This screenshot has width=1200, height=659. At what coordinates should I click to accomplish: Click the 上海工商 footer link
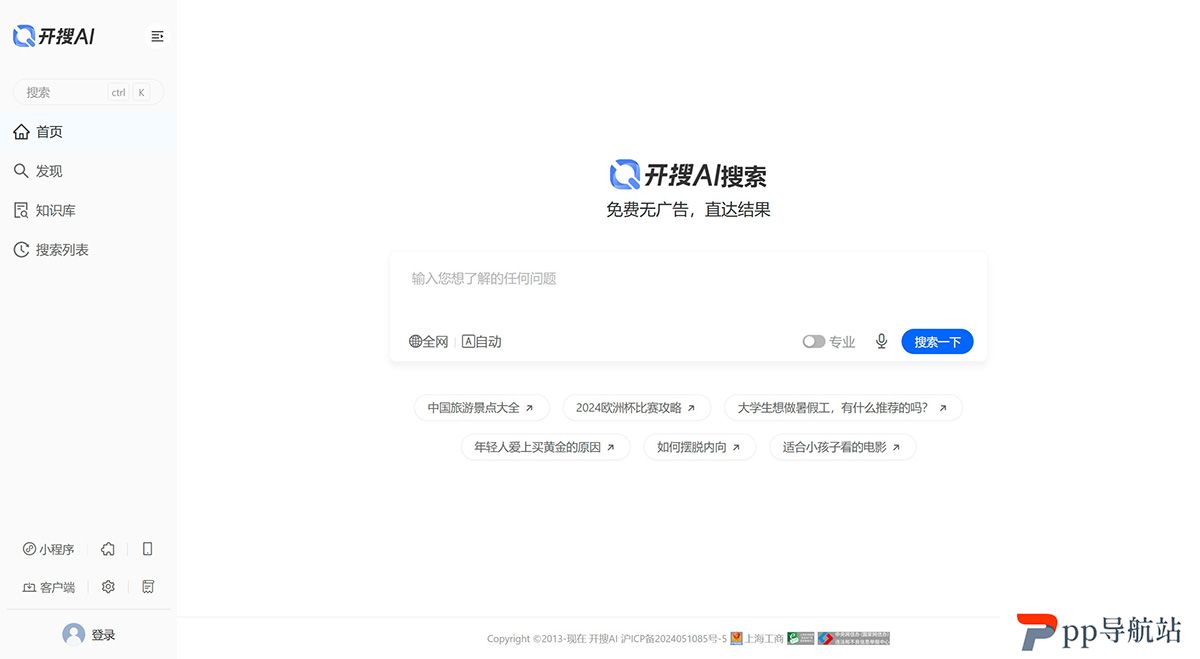click(x=757, y=639)
